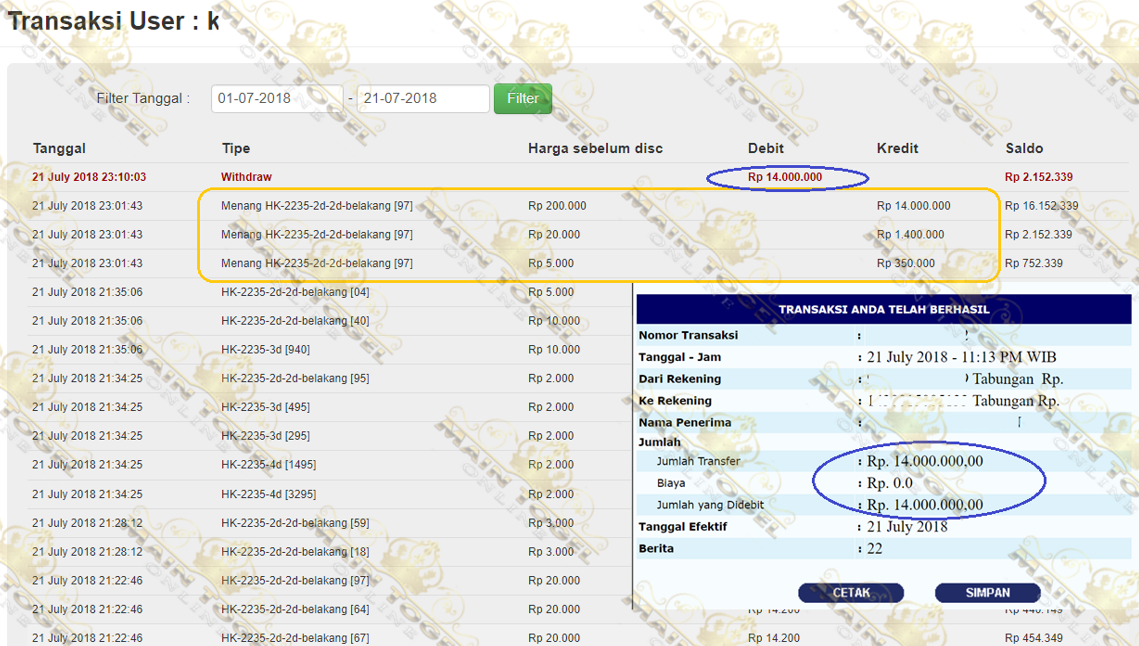Click the Tipe column header
The image size is (1139, 646).
coord(236,148)
